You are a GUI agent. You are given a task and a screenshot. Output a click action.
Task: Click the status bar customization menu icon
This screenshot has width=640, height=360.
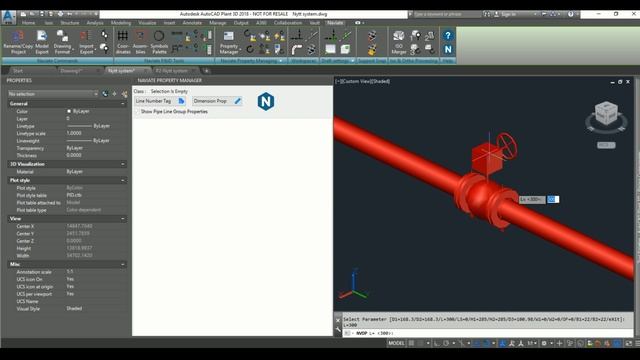coord(637,343)
